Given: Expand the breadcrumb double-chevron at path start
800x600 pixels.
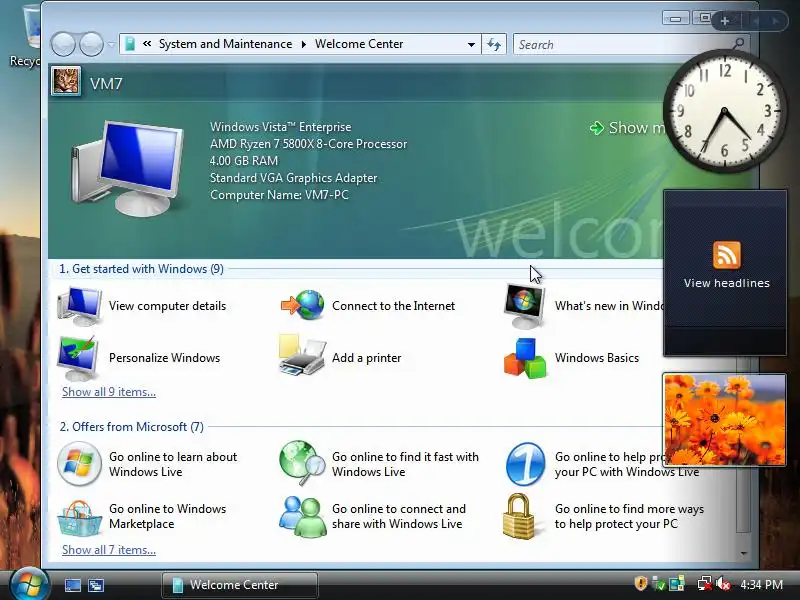Looking at the screenshot, I should 147,44.
